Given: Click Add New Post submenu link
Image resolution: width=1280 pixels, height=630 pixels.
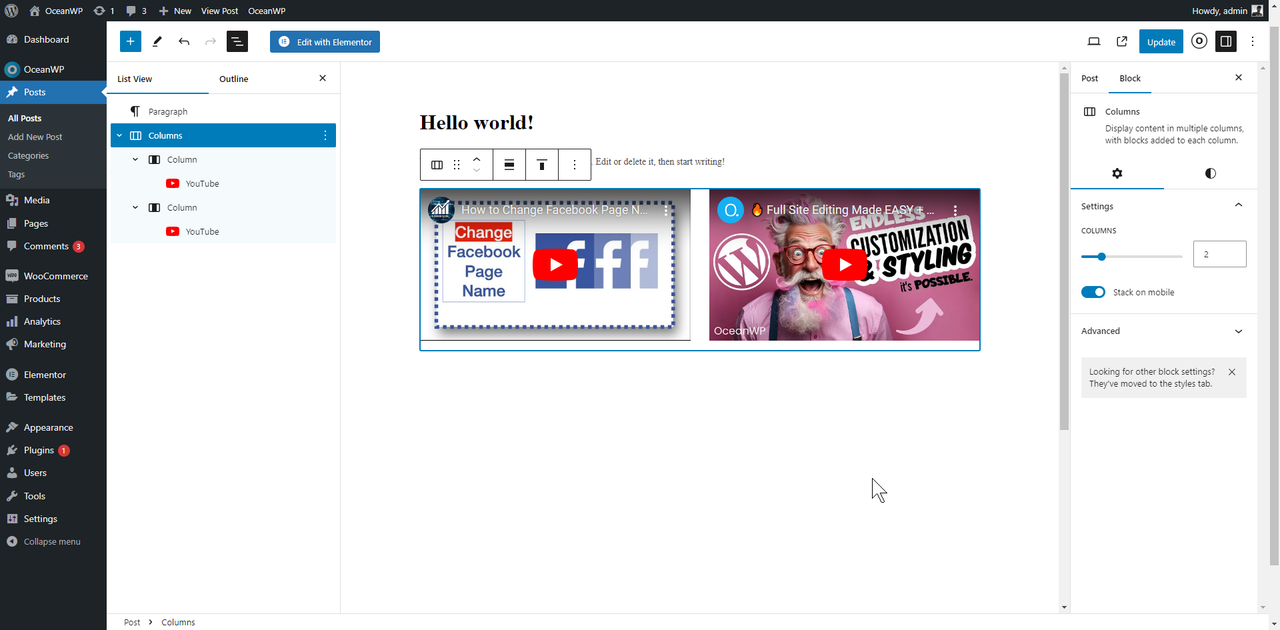Looking at the screenshot, I should 35,137.
